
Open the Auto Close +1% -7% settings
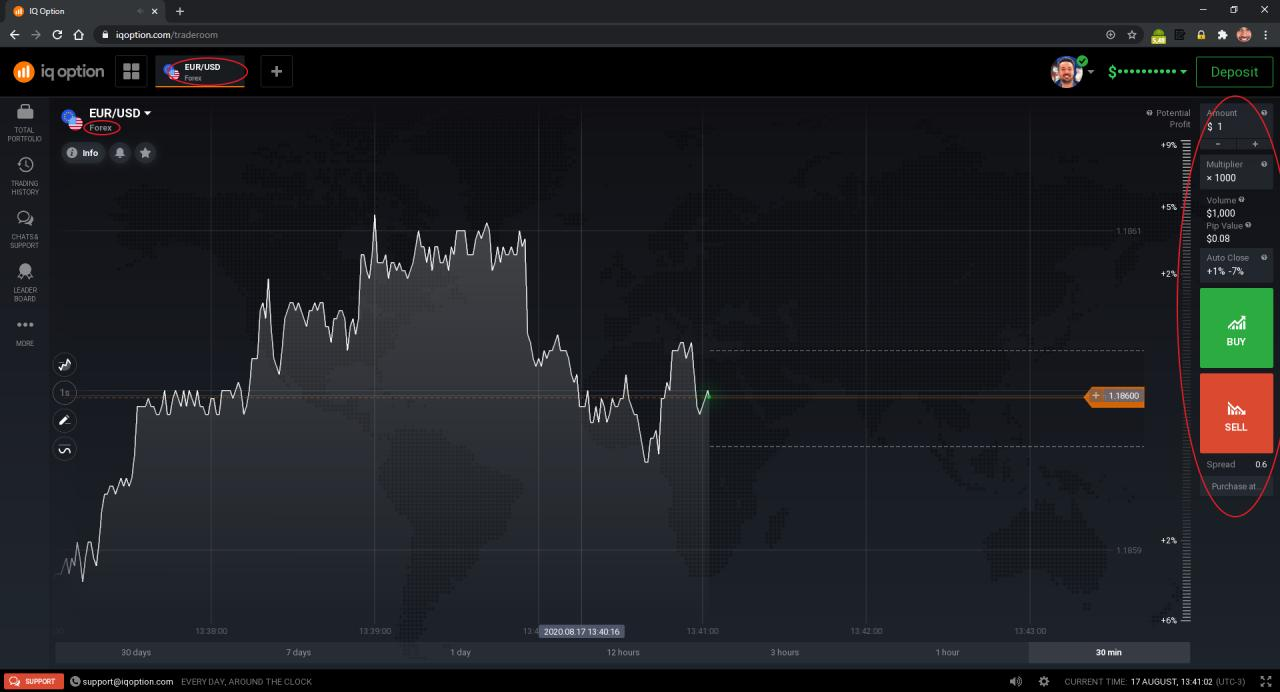click(x=1236, y=265)
